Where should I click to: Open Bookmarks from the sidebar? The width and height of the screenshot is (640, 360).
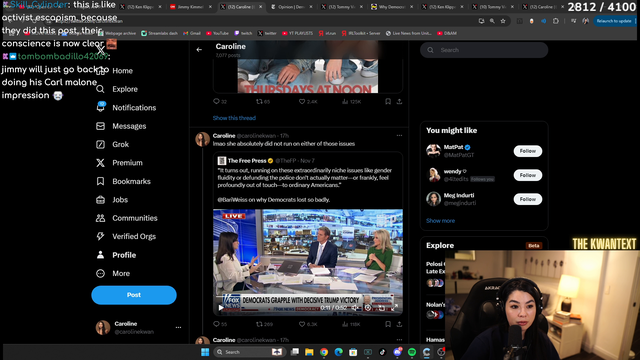pyautogui.click(x=100, y=181)
